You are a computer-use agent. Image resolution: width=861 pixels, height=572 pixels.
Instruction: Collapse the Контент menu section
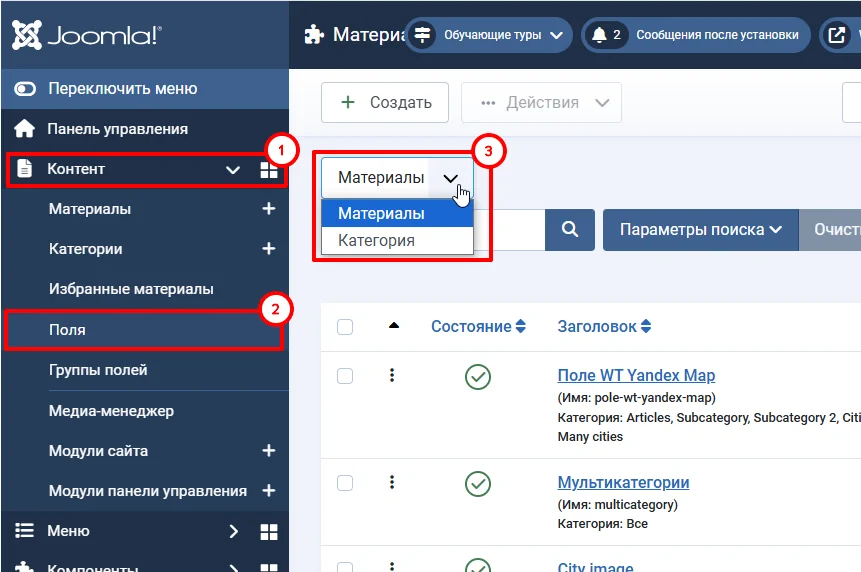pyautogui.click(x=233, y=170)
